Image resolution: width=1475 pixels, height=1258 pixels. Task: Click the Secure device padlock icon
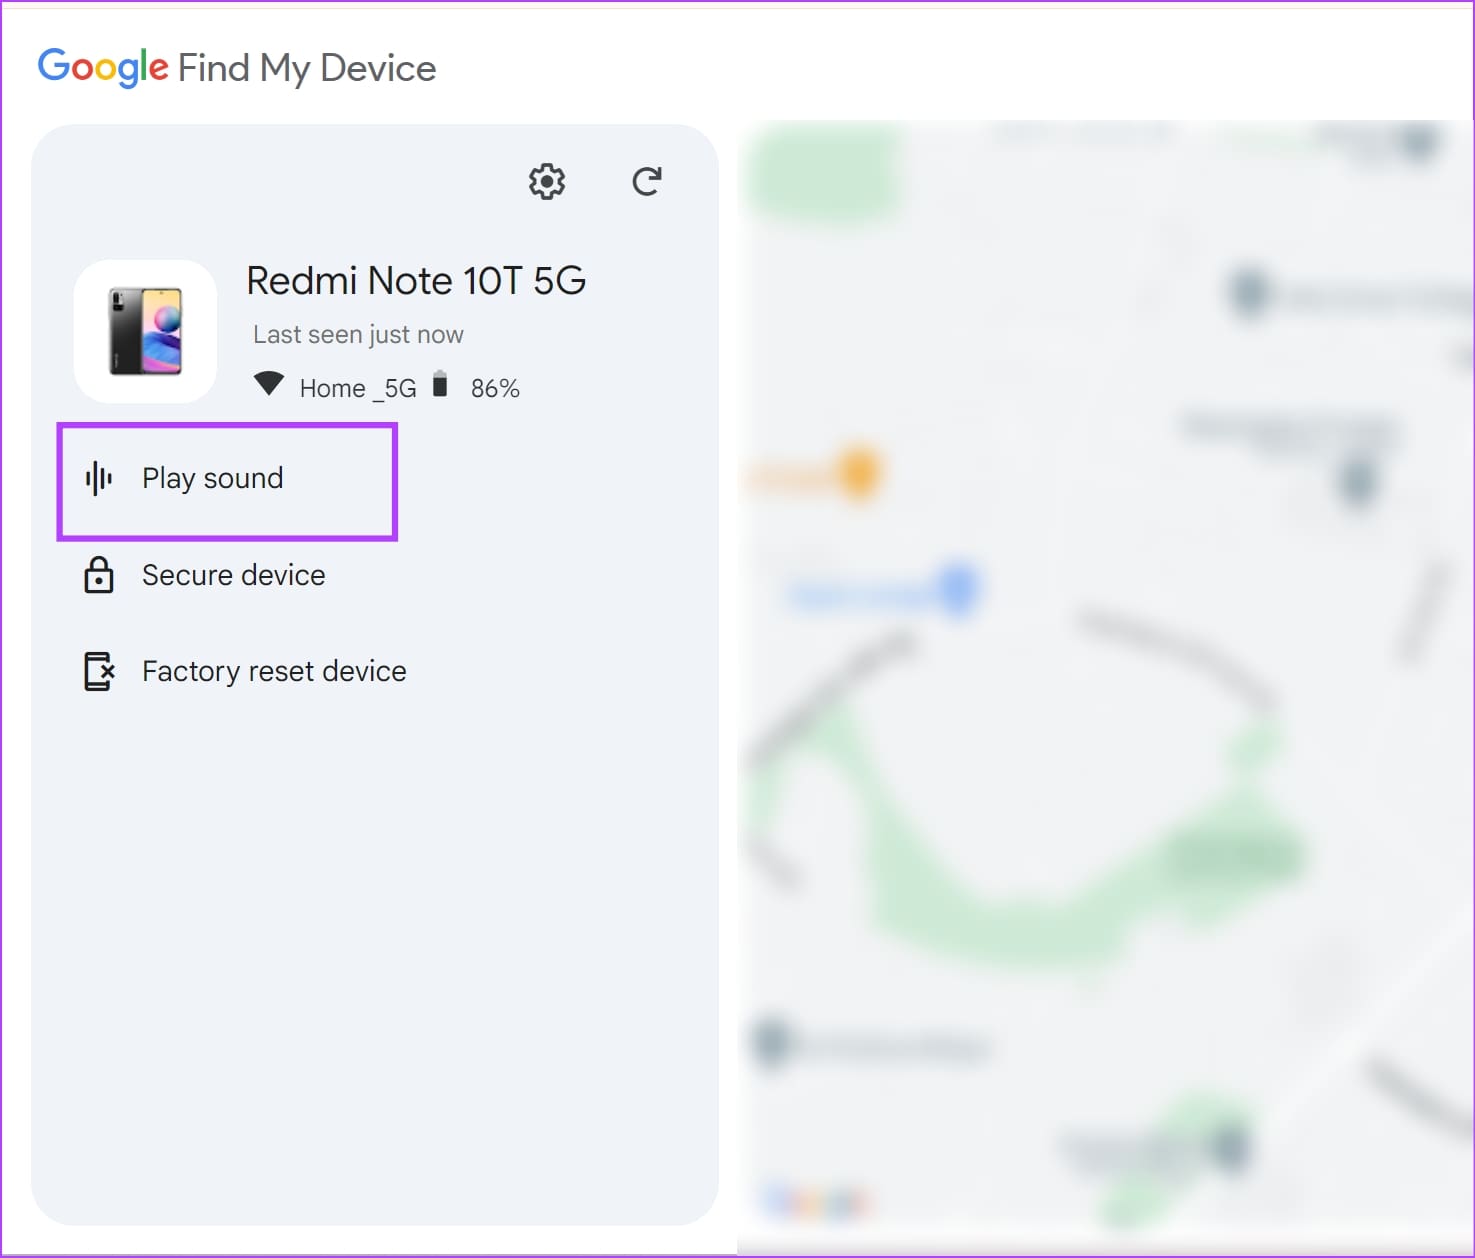tap(99, 575)
